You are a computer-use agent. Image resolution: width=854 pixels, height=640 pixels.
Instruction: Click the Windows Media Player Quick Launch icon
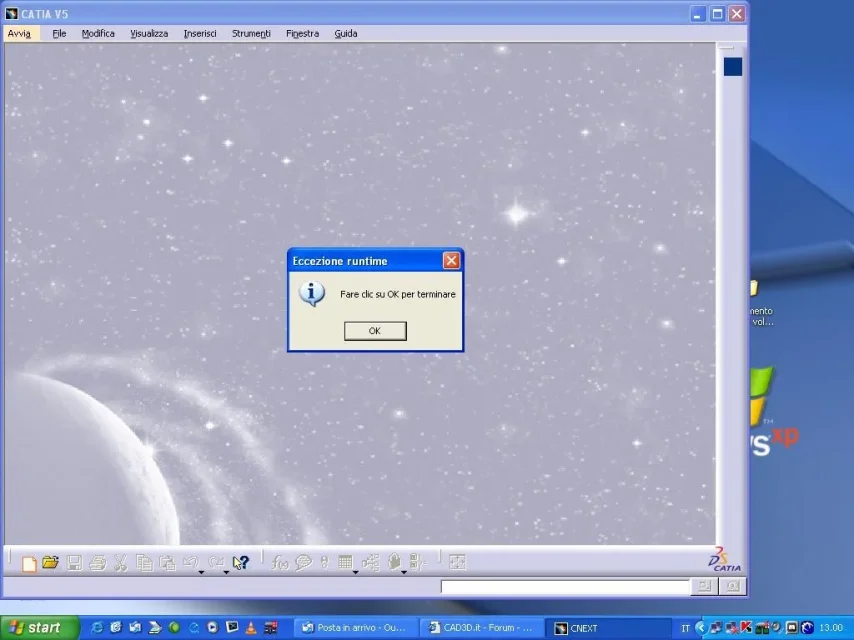[x=212, y=627]
